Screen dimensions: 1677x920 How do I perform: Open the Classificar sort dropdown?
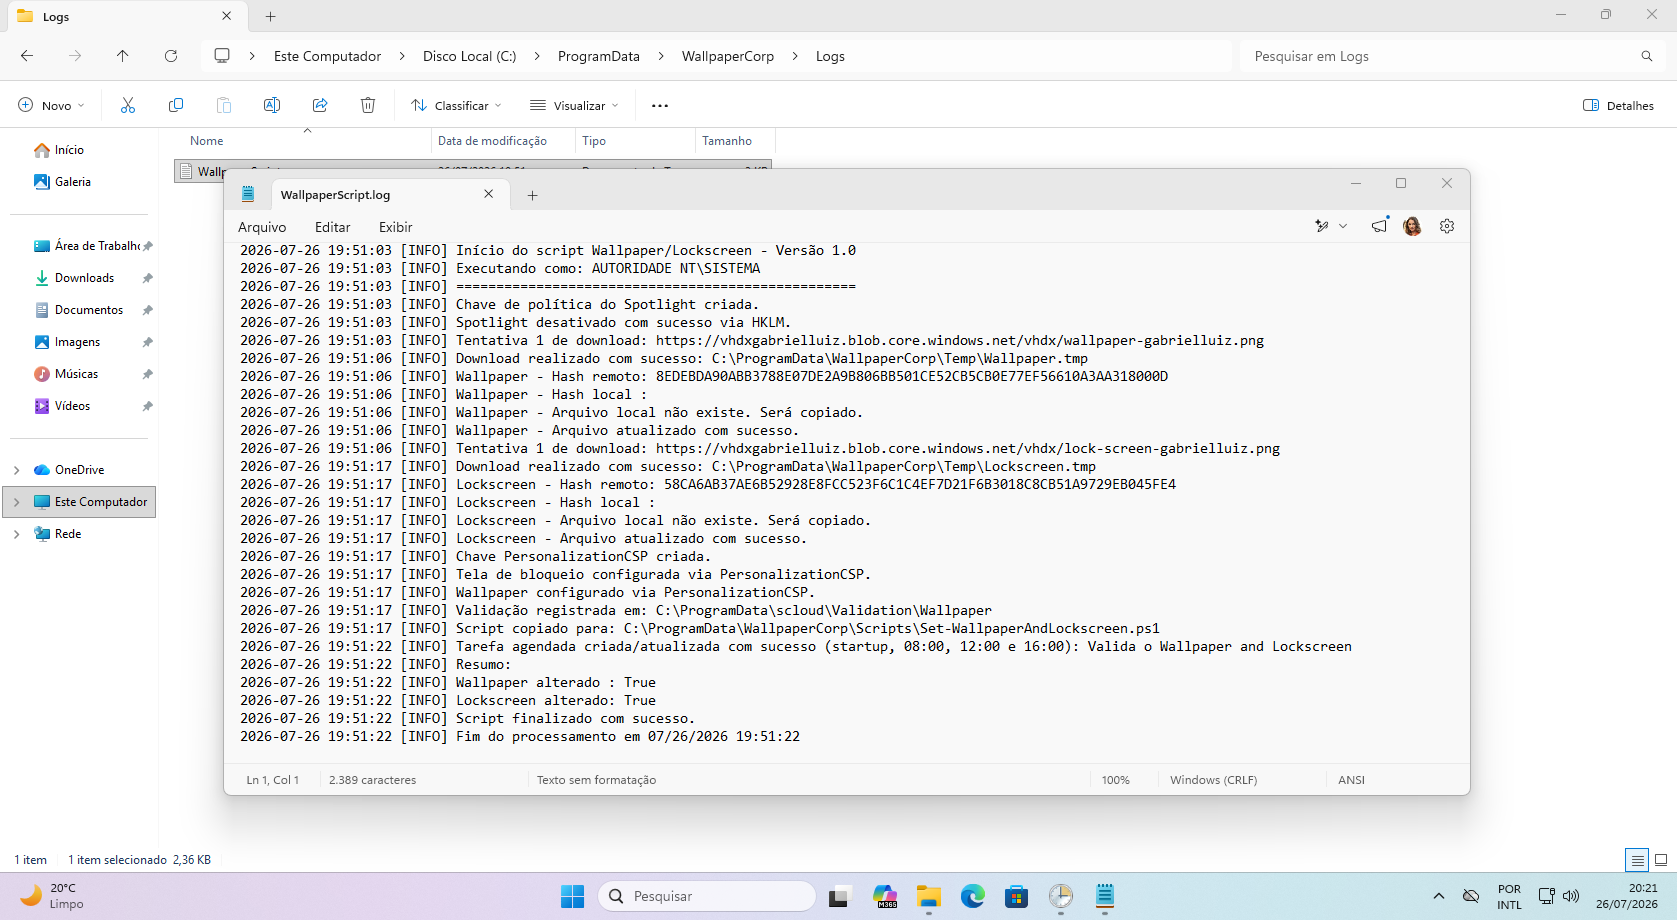[x=456, y=105]
